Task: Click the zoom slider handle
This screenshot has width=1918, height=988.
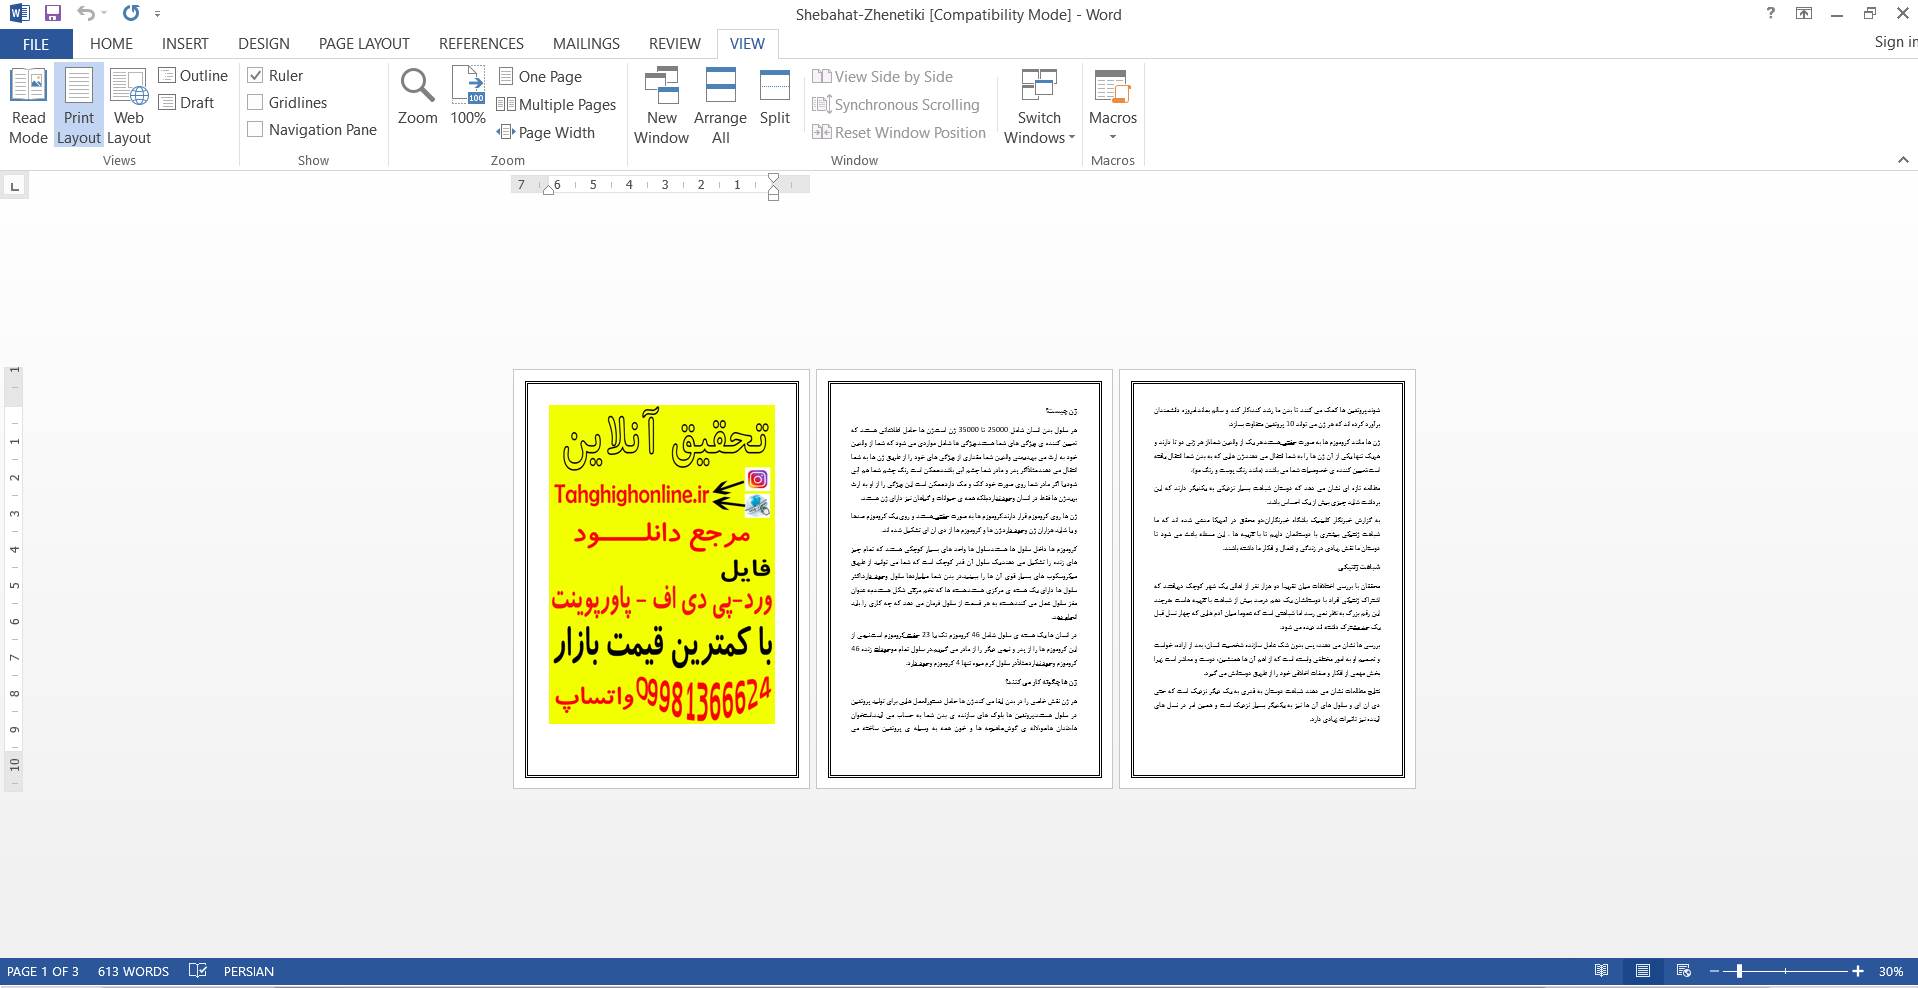Action: [x=1739, y=971]
